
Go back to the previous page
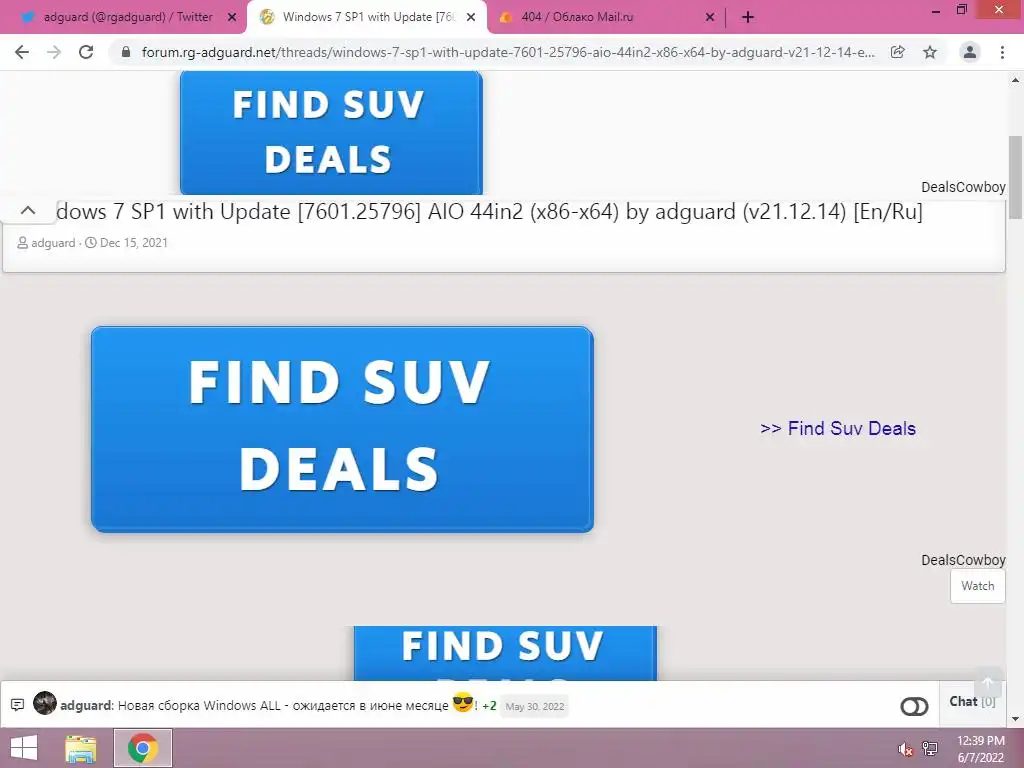point(22,52)
